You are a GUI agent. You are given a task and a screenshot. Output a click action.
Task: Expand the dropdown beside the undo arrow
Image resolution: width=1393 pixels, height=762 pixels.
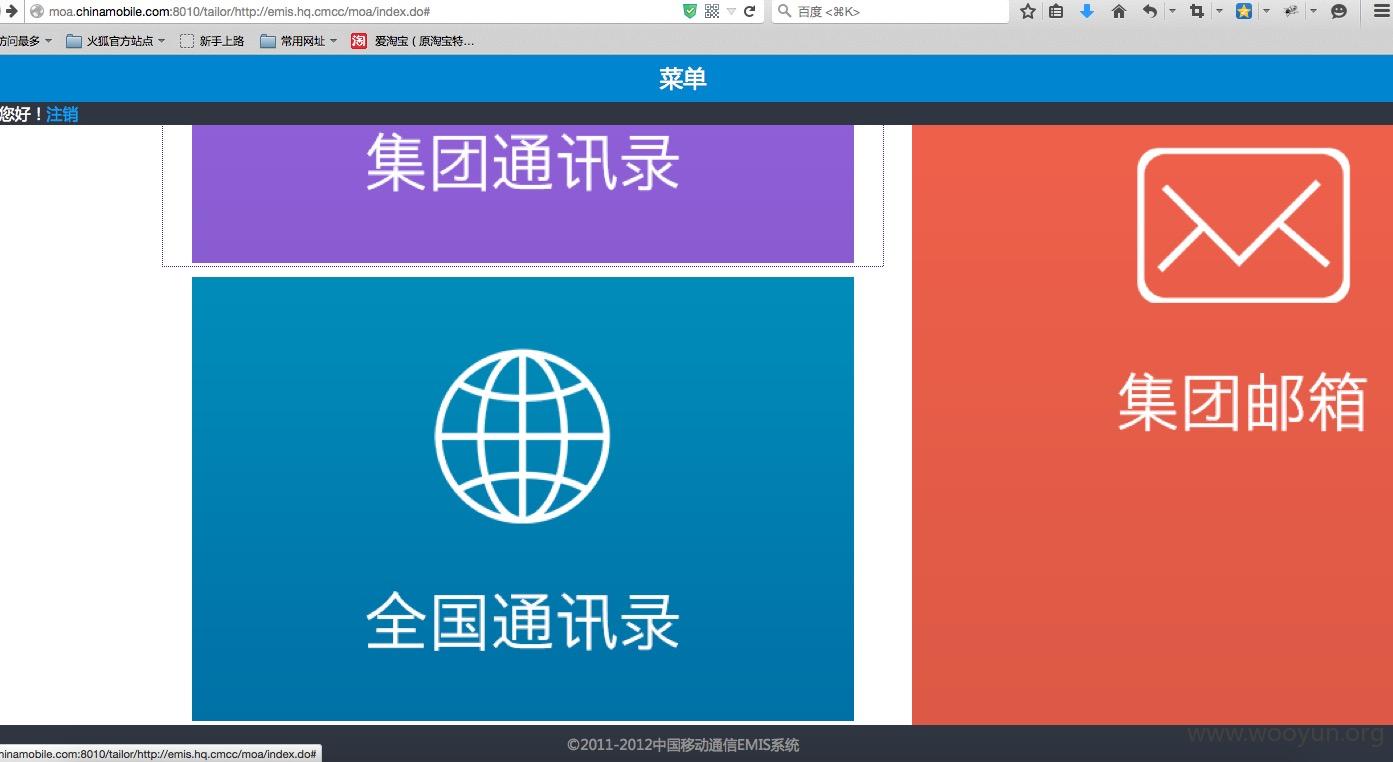click(x=1172, y=11)
